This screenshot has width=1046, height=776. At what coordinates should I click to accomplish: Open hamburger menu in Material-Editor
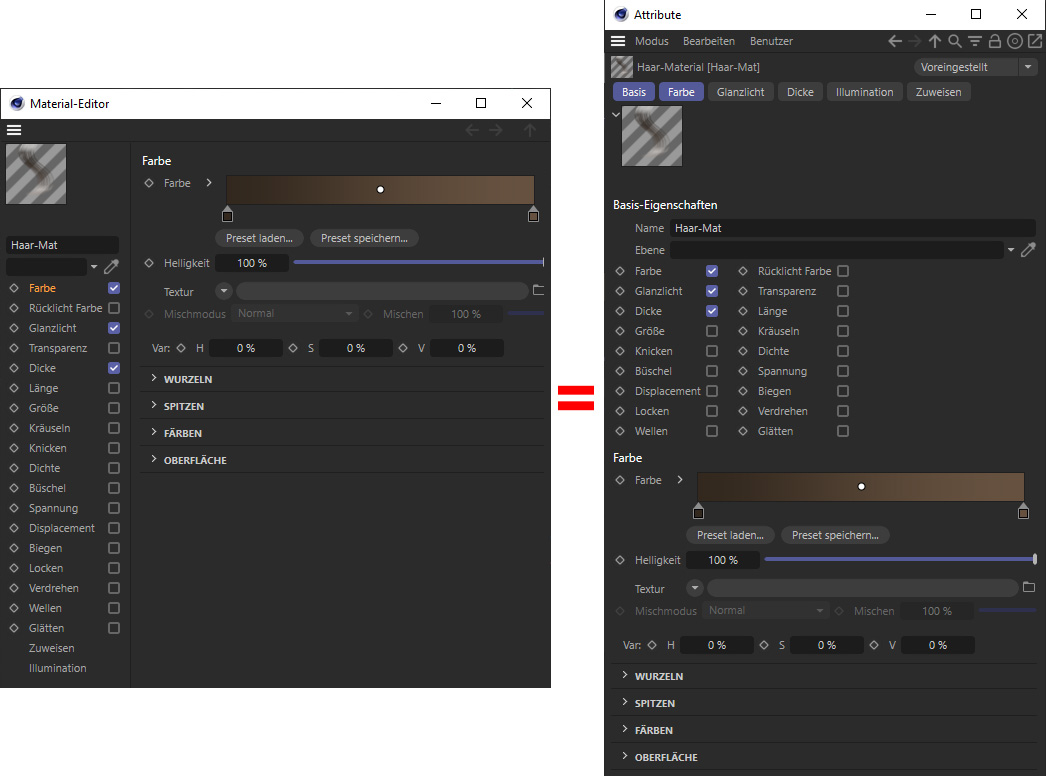coord(14,130)
